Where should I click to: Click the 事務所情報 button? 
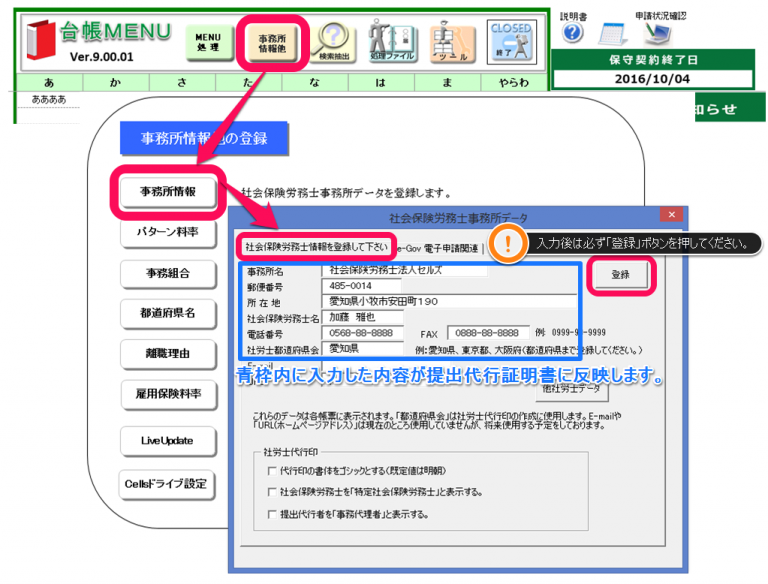[168, 192]
